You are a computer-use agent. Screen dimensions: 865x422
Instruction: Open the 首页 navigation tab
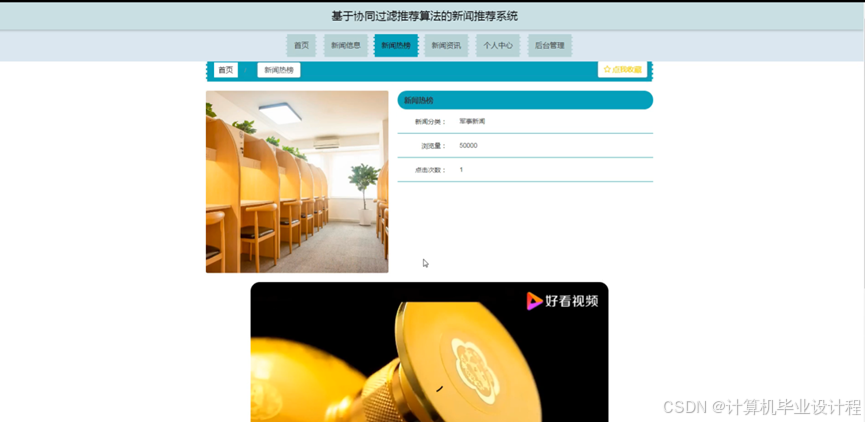(x=301, y=46)
